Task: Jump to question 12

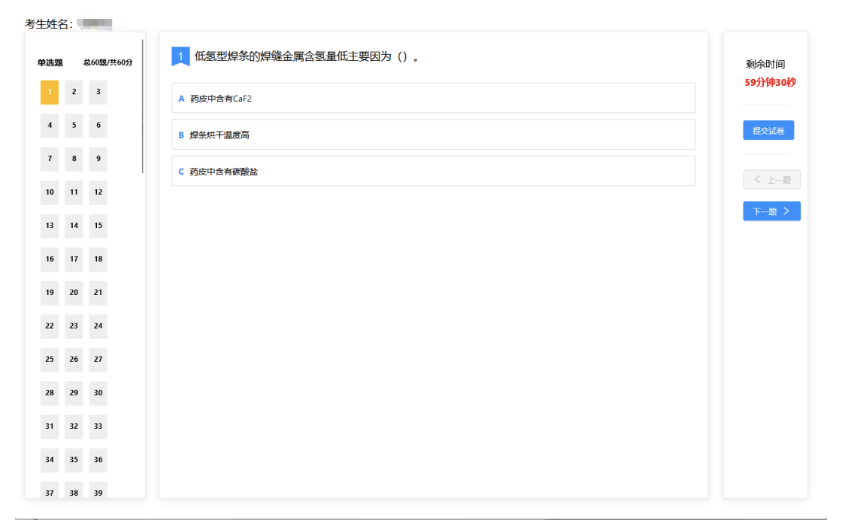Action: (98, 192)
